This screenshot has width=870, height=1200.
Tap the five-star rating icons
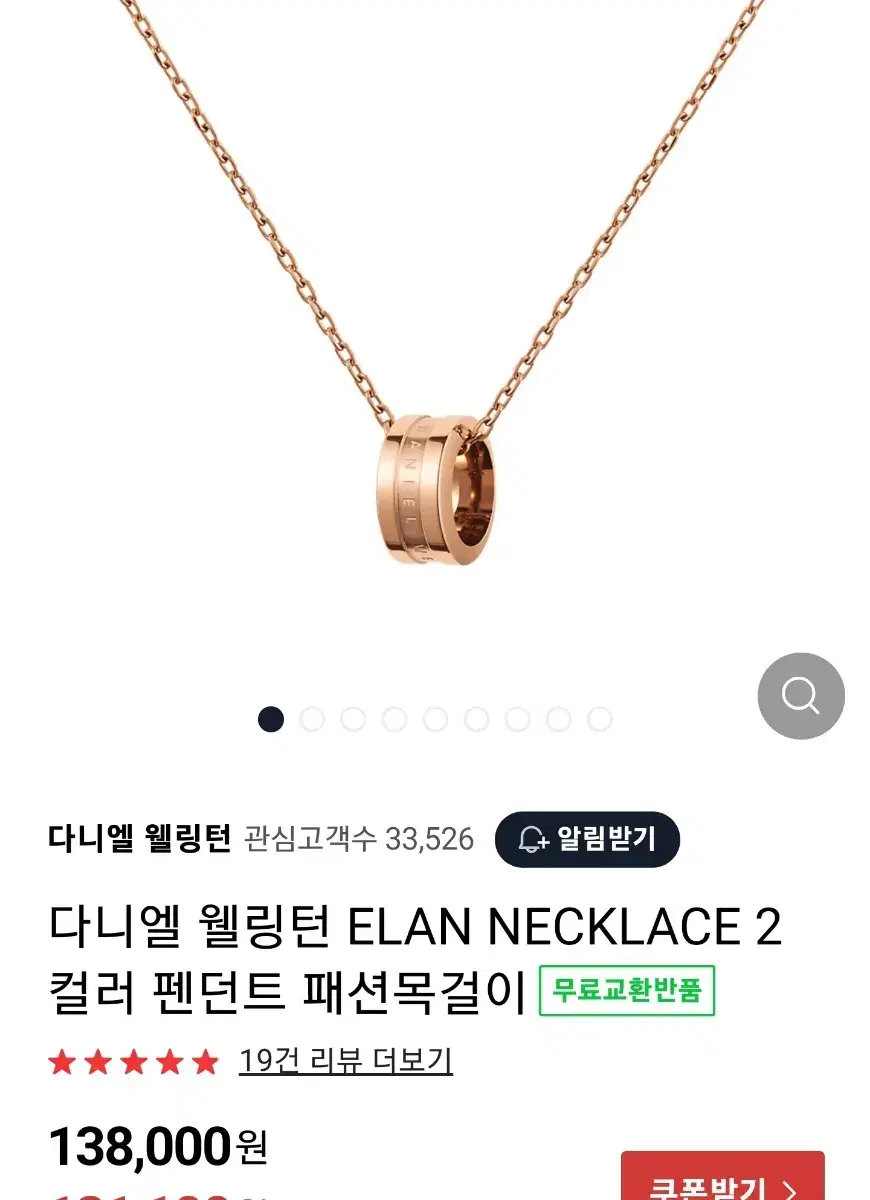133,1061
